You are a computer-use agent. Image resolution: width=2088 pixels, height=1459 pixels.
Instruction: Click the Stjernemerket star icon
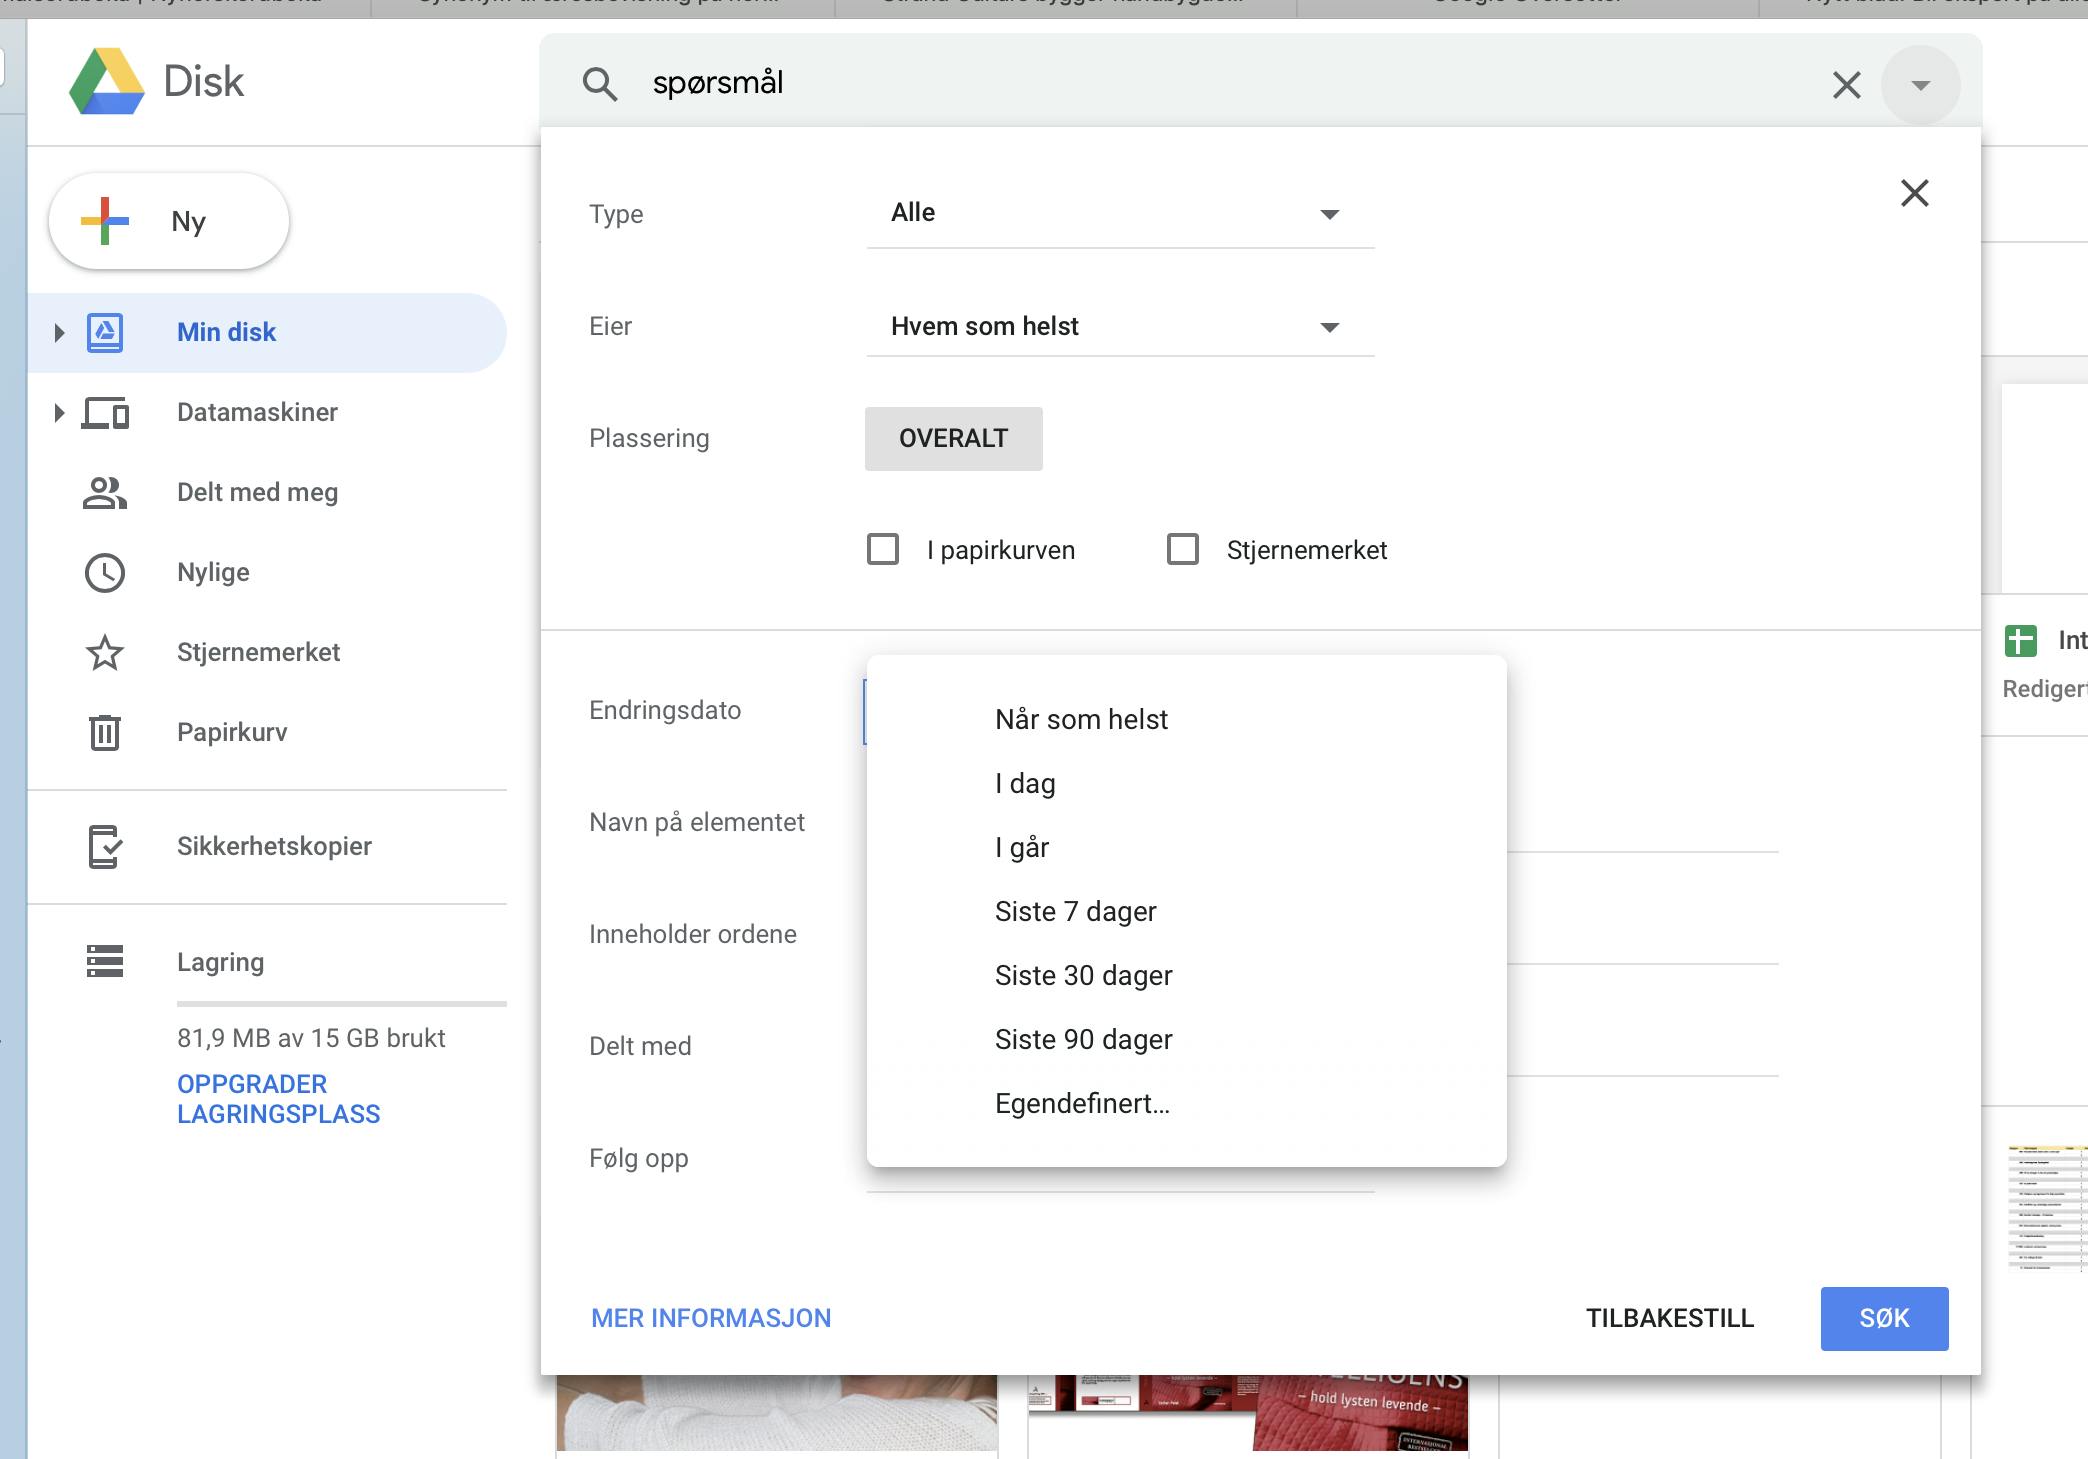(105, 653)
